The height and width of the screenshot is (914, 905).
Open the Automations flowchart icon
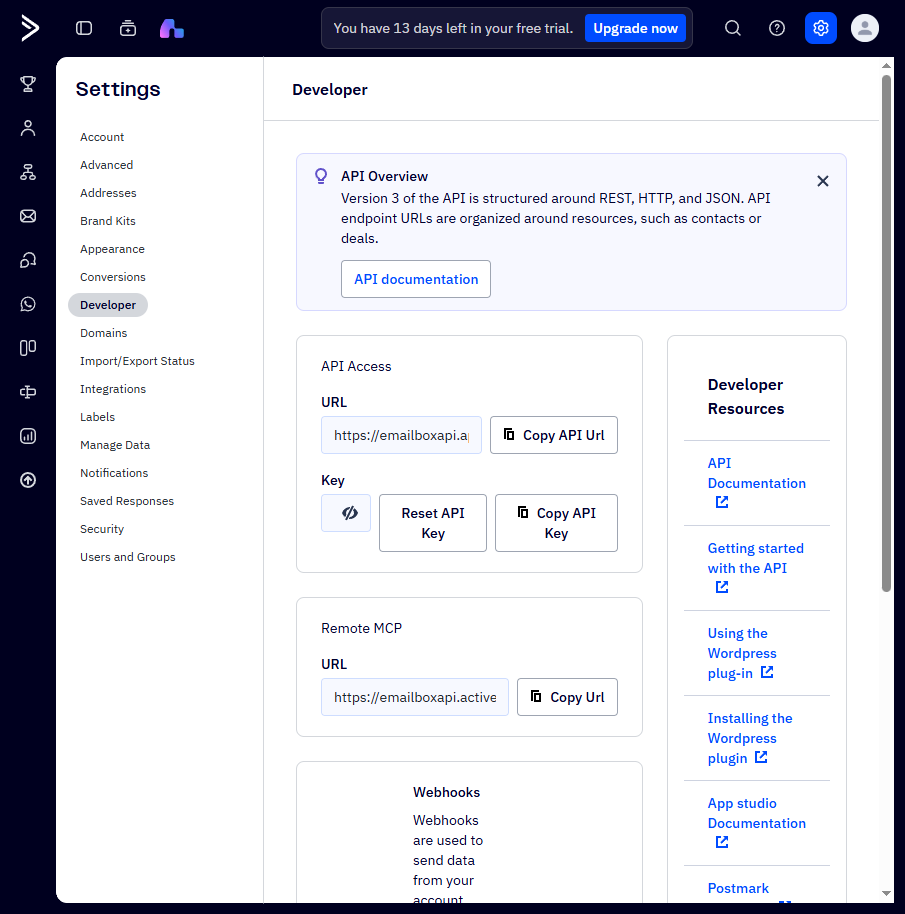point(28,172)
